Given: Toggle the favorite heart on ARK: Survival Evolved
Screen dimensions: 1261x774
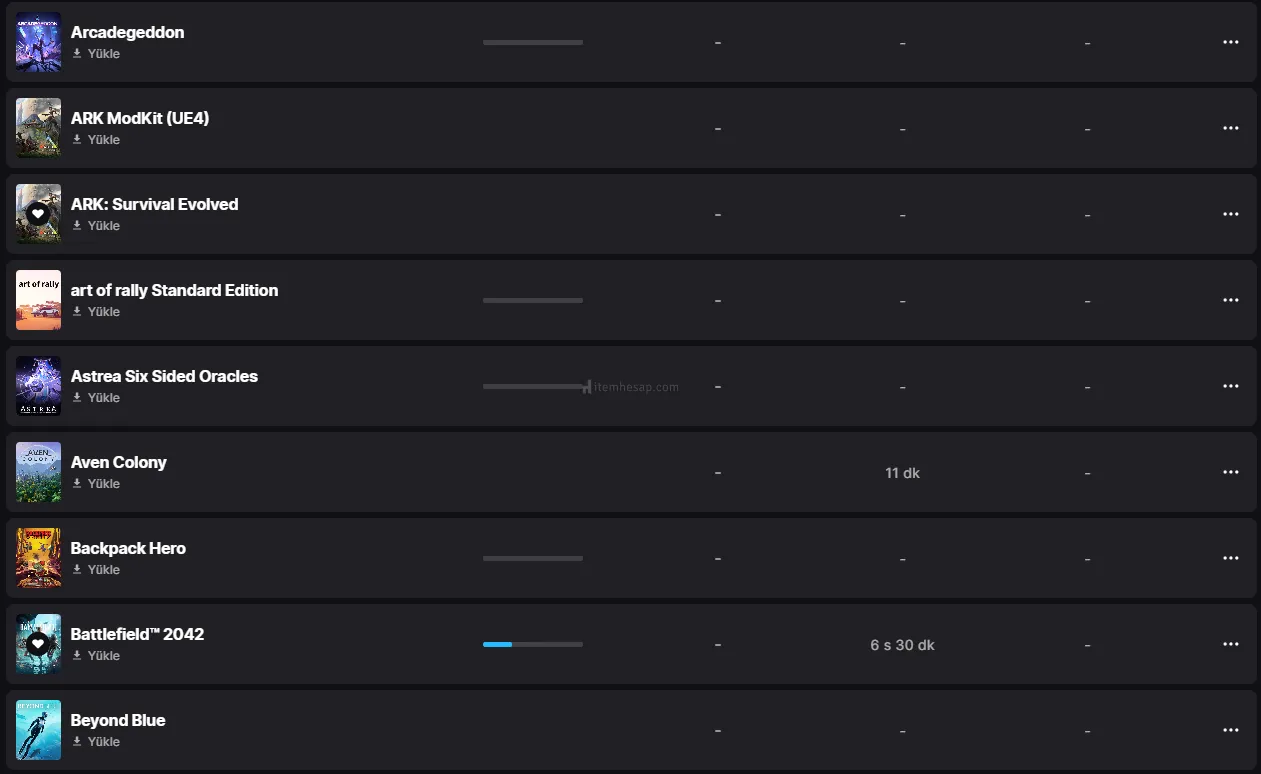Looking at the screenshot, I should pos(38,214).
